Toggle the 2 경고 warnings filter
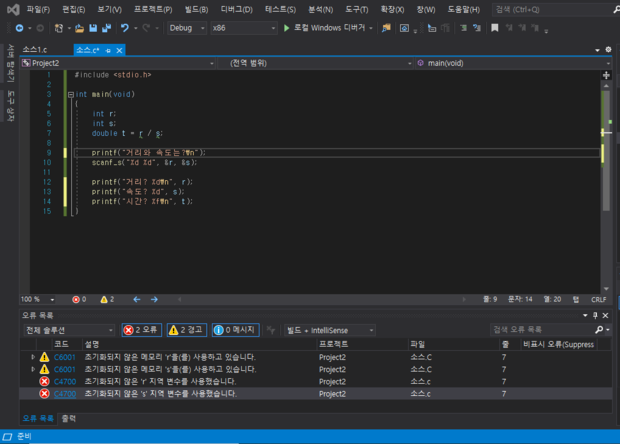620x444 pixels. tap(187, 329)
